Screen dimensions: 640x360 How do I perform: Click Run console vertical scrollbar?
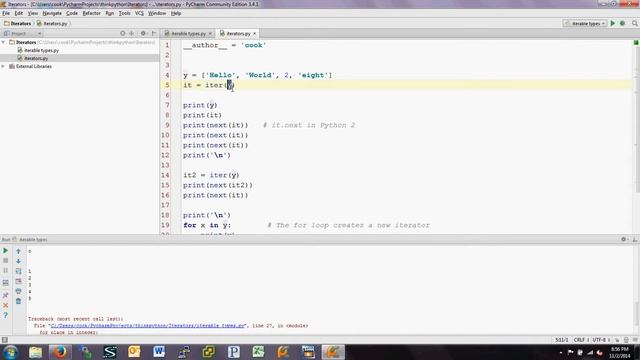pyautogui.click(x=637, y=314)
